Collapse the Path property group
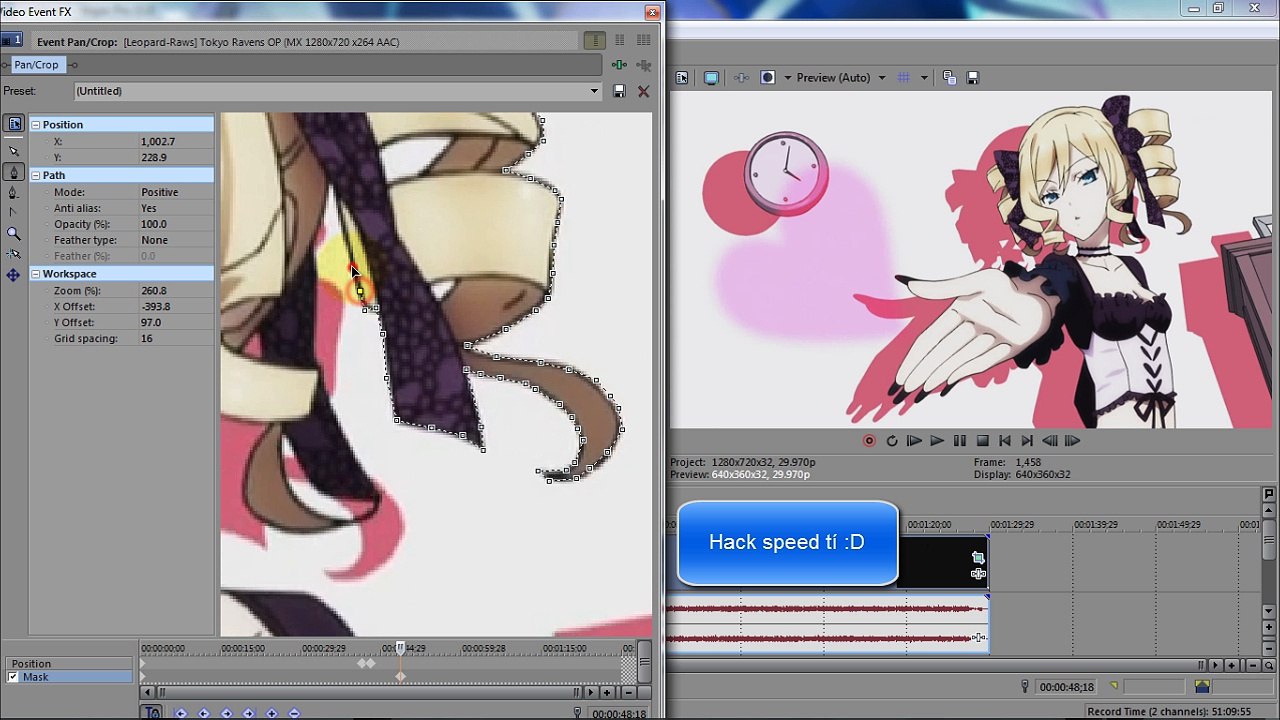The width and height of the screenshot is (1280, 720). click(x=36, y=175)
